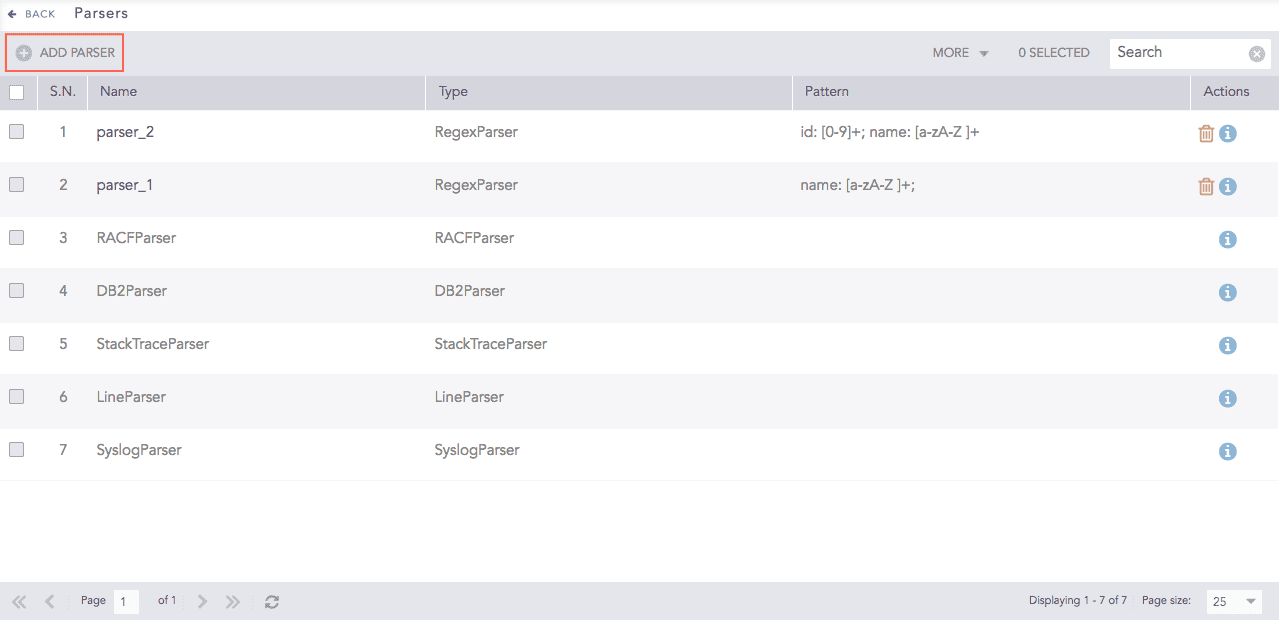The width and height of the screenshot is (1279, 620).
Task: Open the Actions column header
Action: [1225, 91]
